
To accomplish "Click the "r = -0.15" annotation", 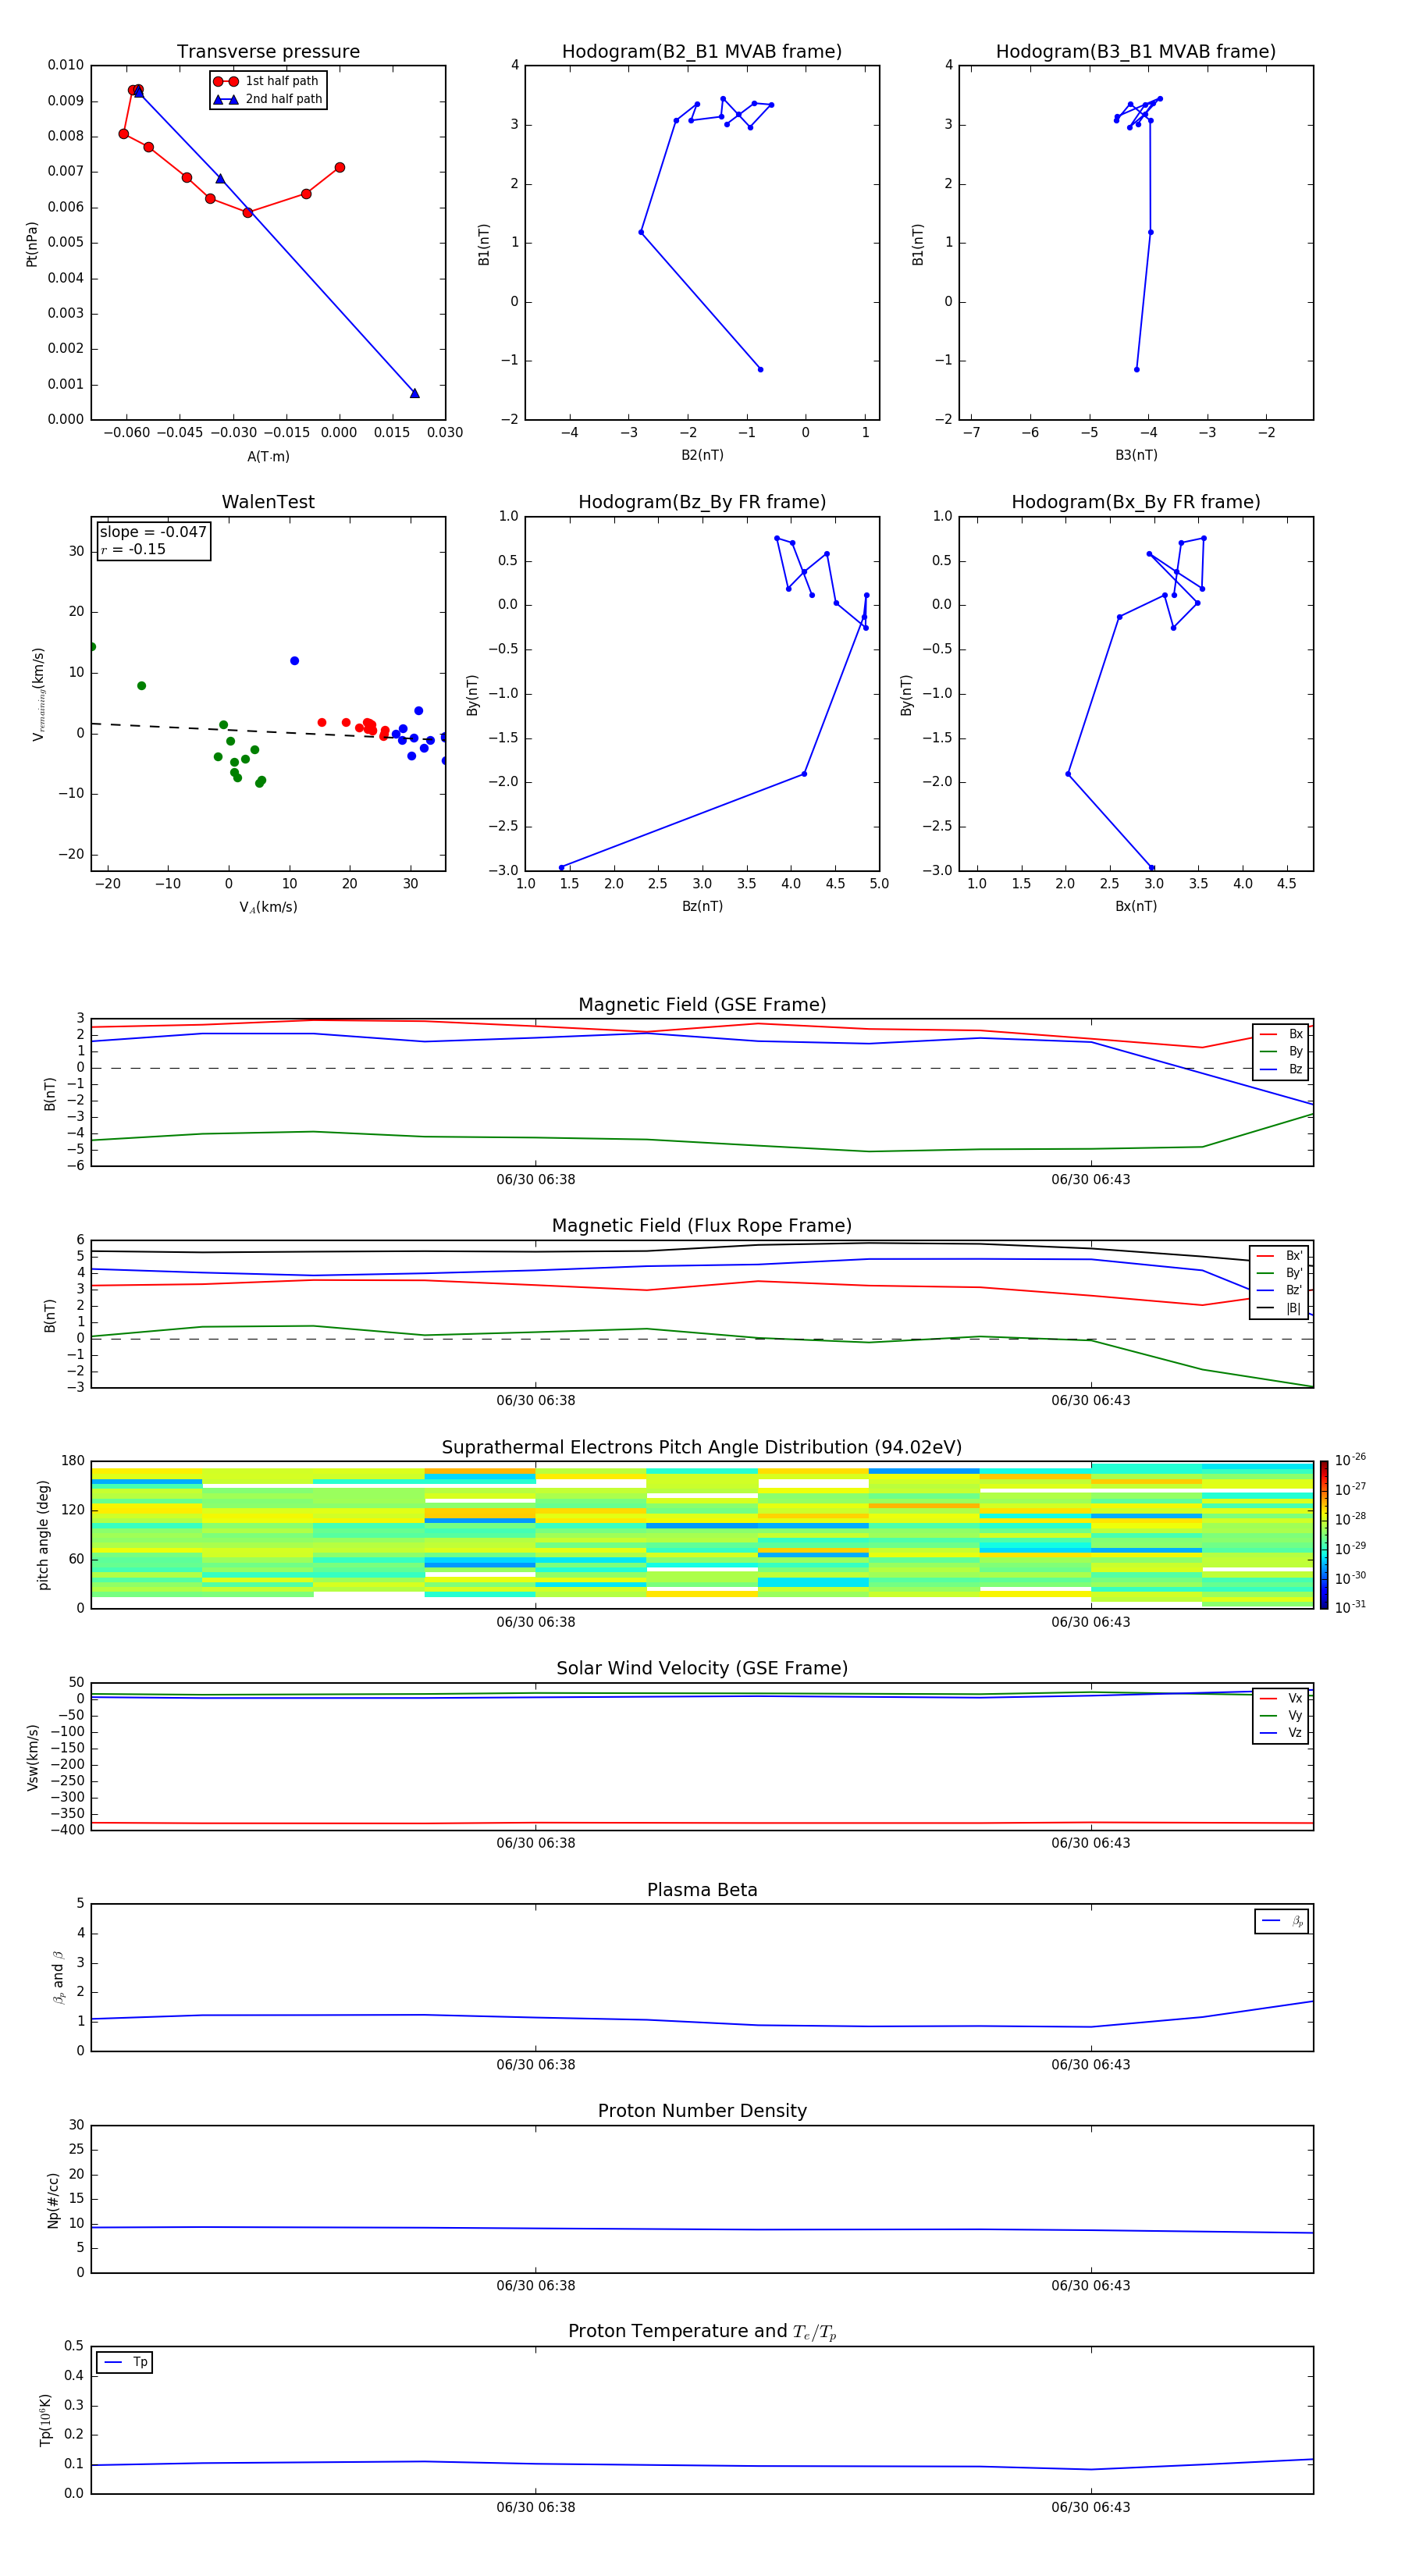I will tap(133, 549).
